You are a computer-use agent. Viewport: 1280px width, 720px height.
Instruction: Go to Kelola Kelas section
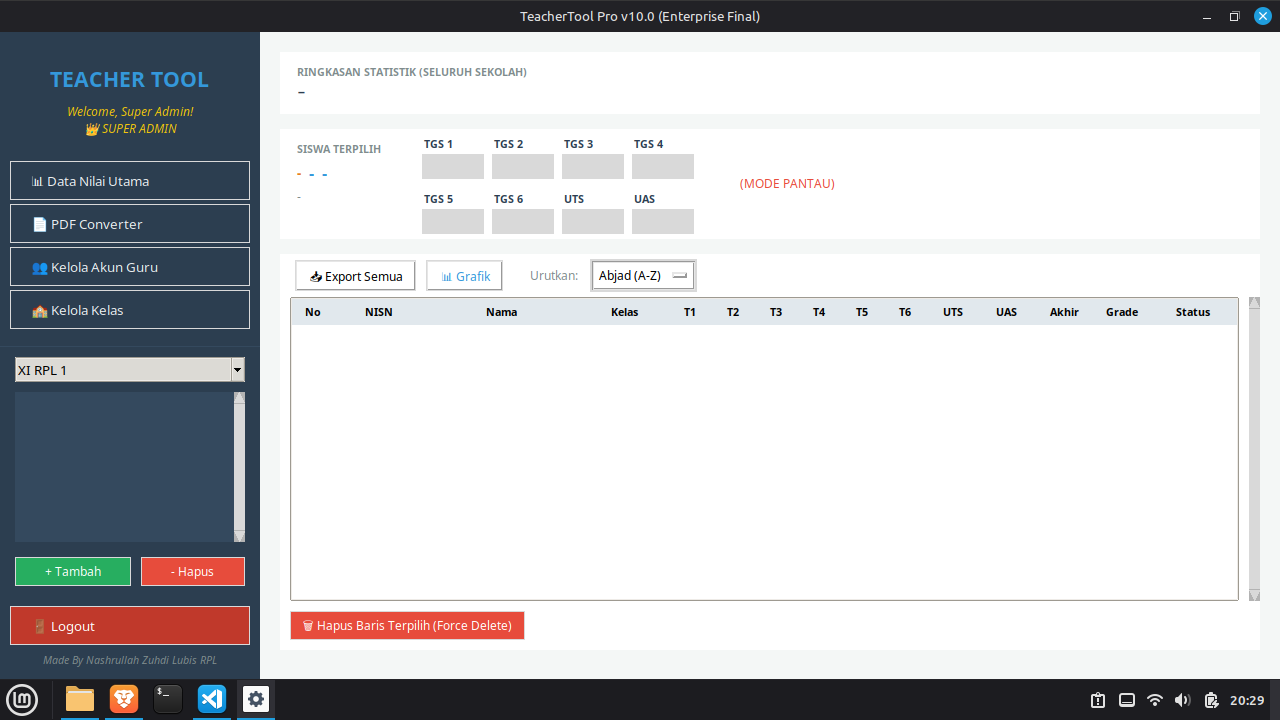tap(130, 310)
